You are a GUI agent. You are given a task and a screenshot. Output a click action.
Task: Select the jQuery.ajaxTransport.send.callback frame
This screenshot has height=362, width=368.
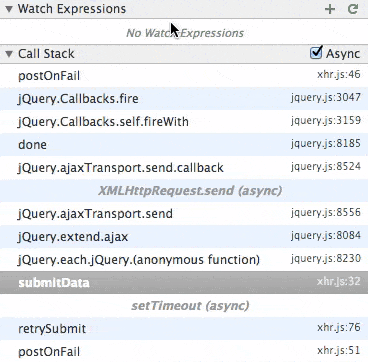(184, 168)
